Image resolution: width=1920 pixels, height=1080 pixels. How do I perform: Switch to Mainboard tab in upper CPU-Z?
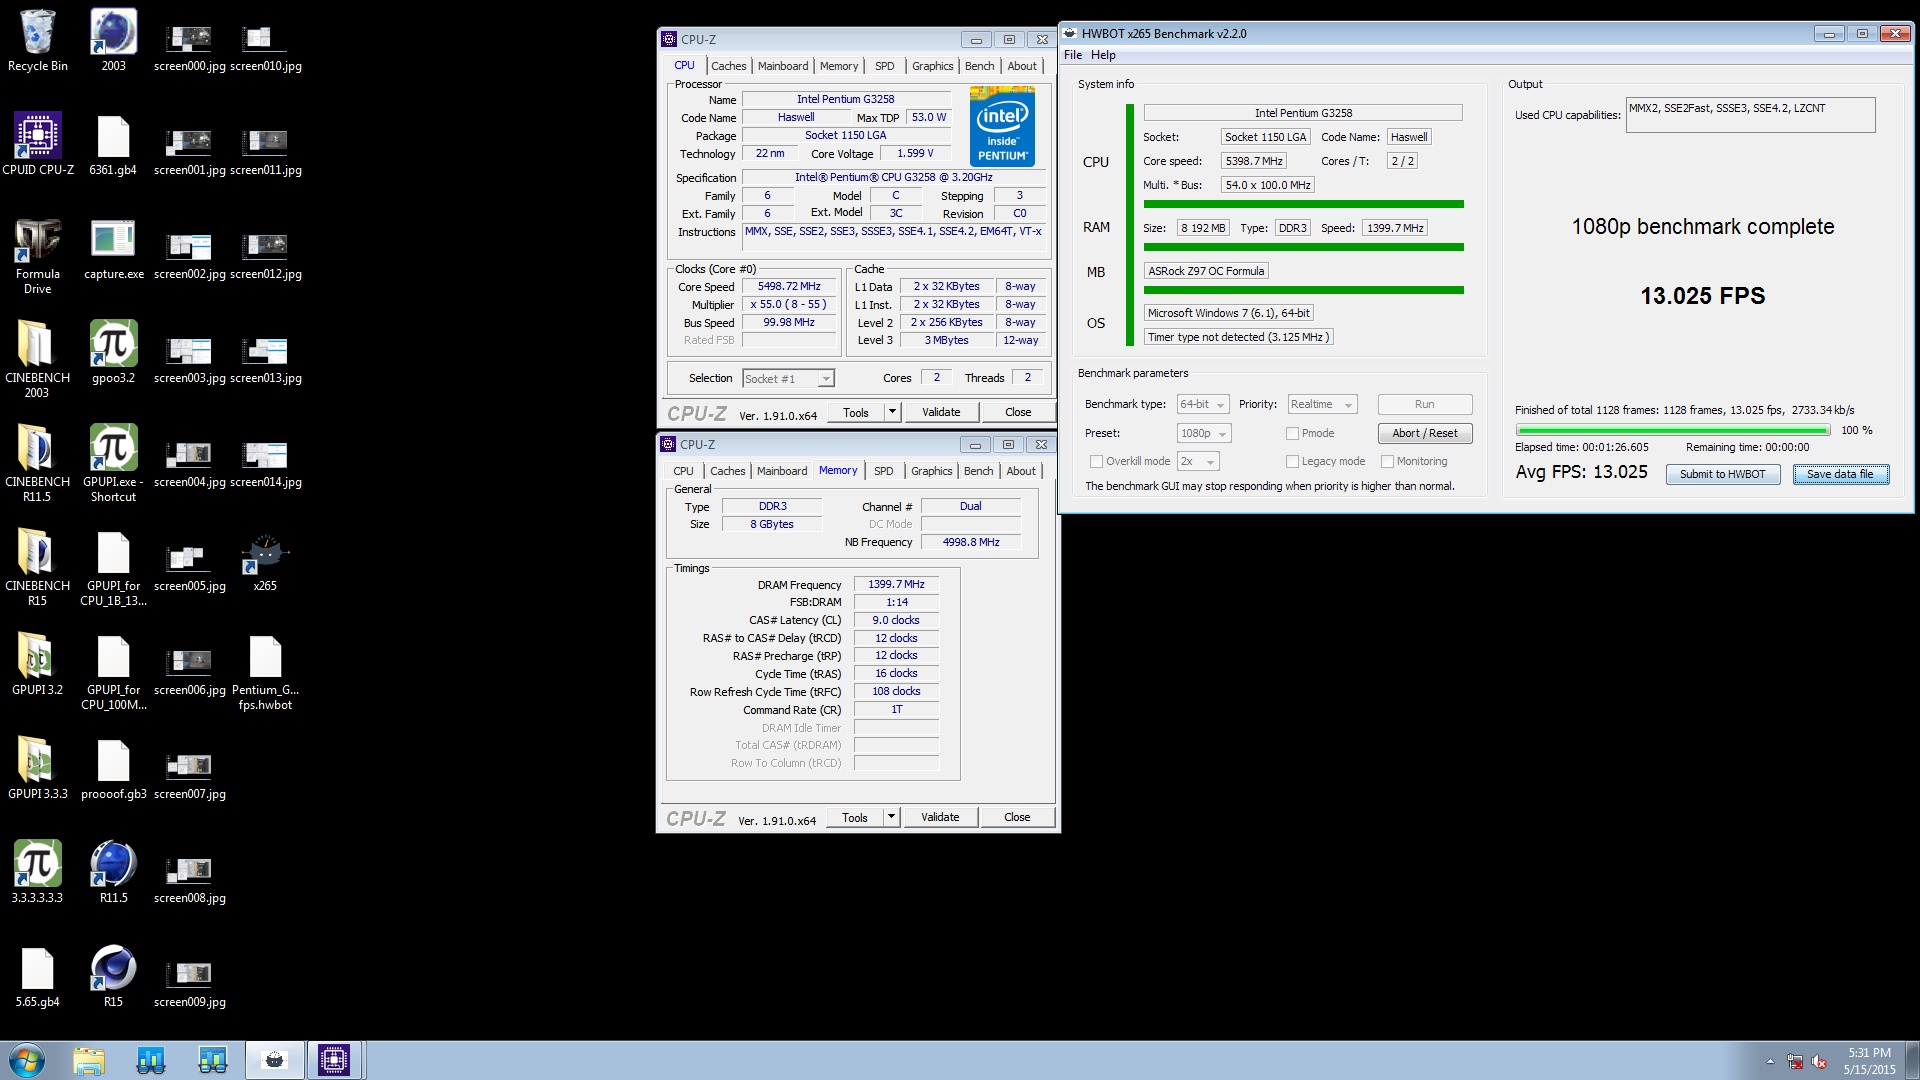coord(783,66)
